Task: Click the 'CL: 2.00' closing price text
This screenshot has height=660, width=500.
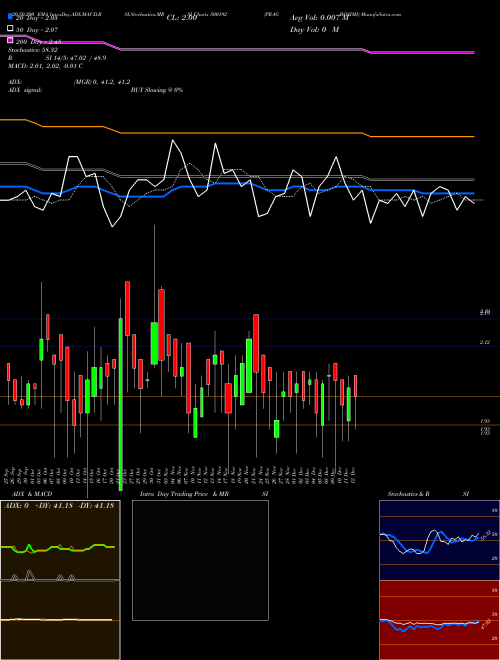Action: pyautogui.click(x=182, y=18)
